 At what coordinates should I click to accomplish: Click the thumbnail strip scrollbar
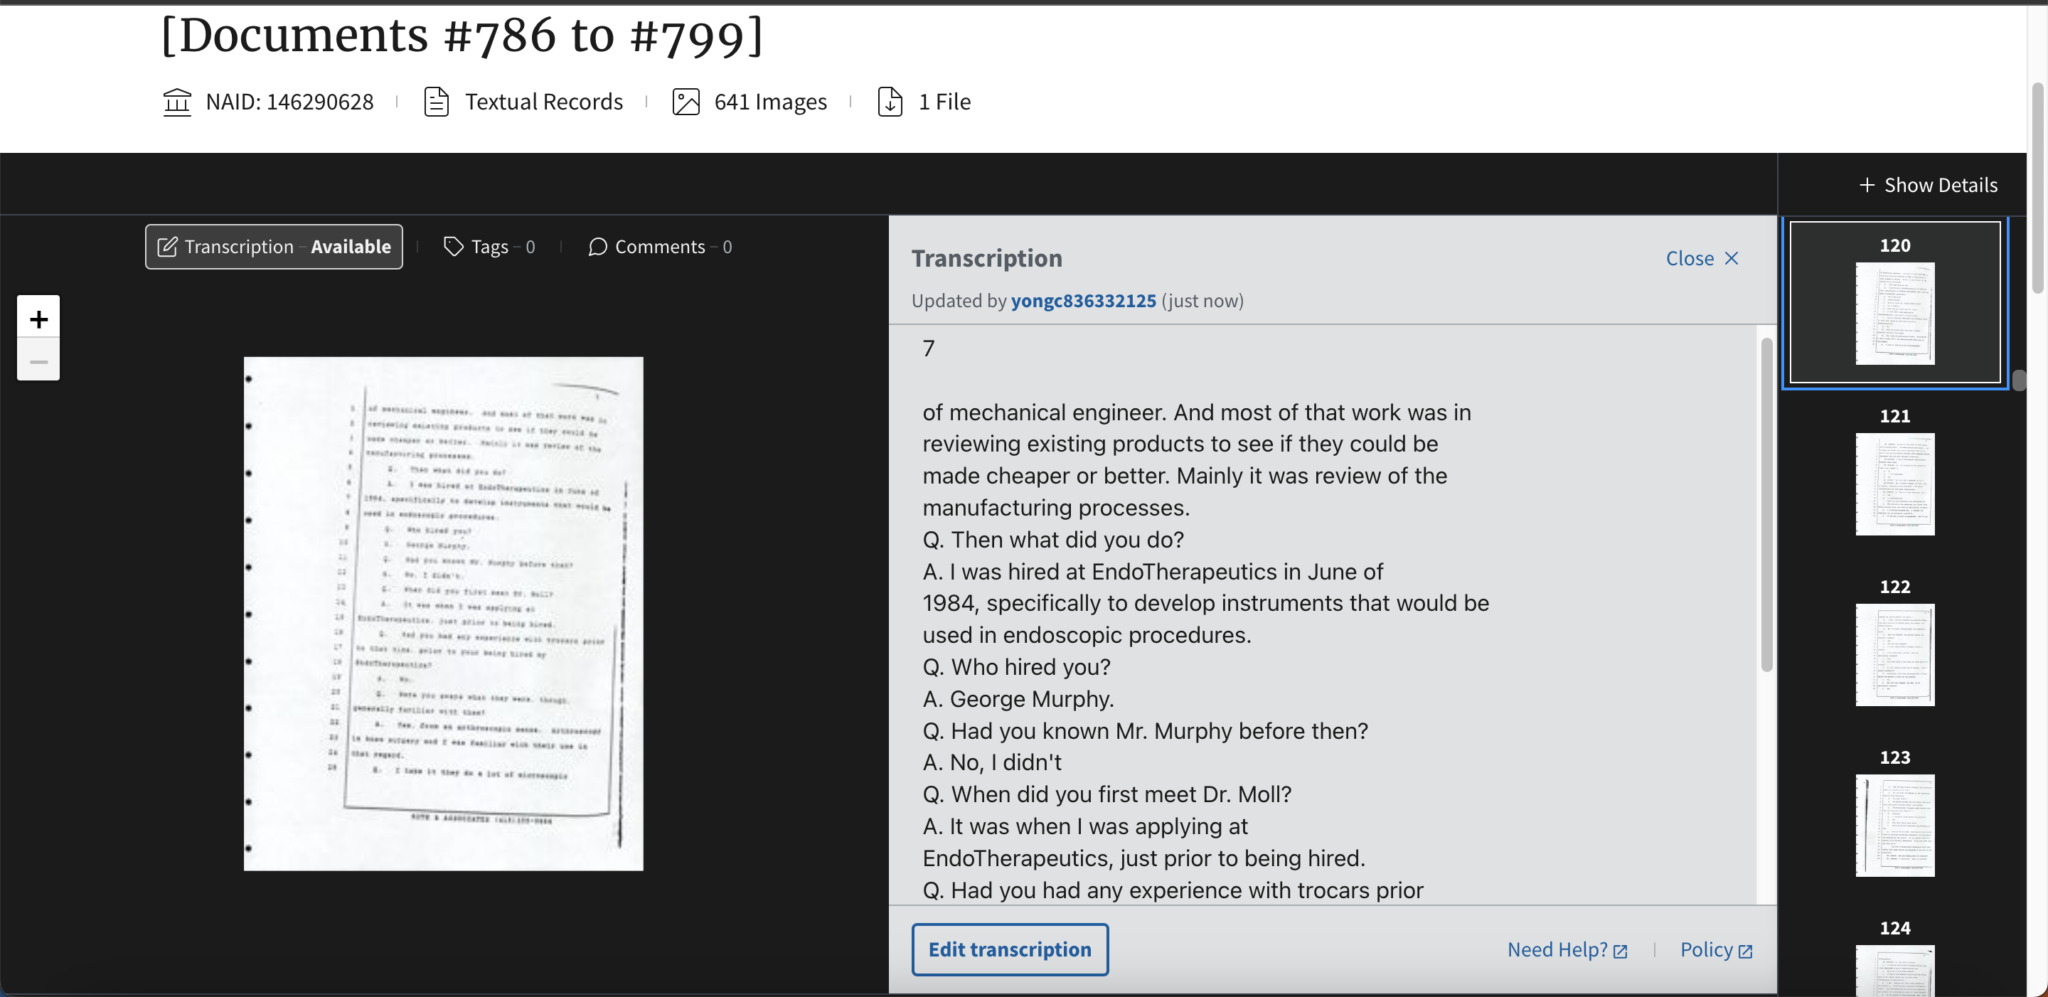click(x=2019, y=380)
